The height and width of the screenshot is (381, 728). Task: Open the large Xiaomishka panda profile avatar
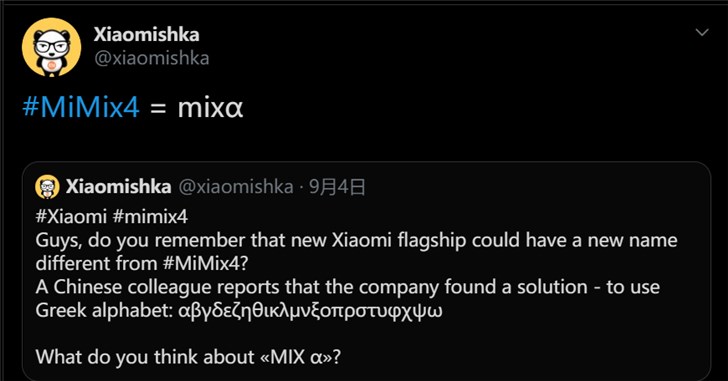[52, 47]
